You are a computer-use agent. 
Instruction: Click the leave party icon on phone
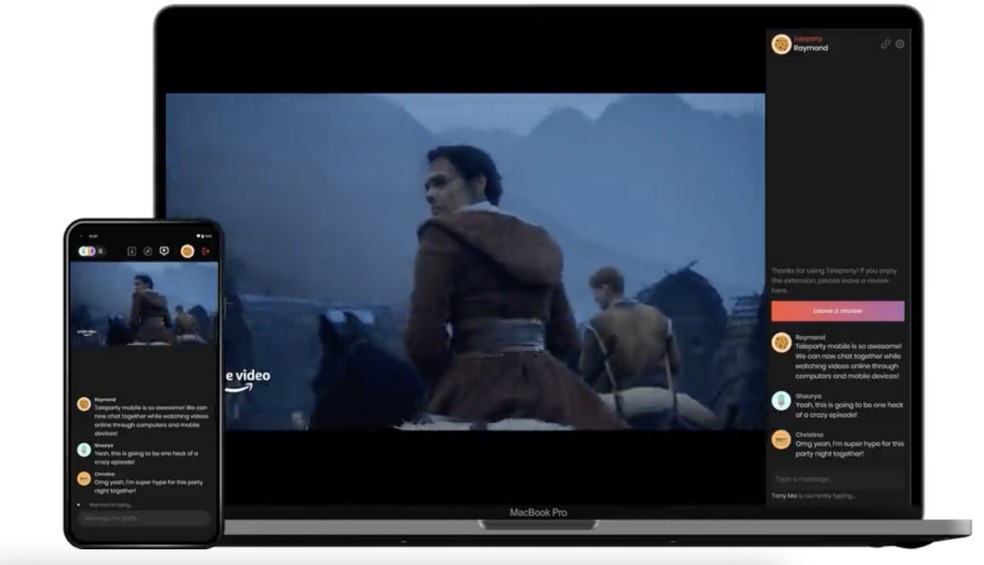(x=205, y=251)
